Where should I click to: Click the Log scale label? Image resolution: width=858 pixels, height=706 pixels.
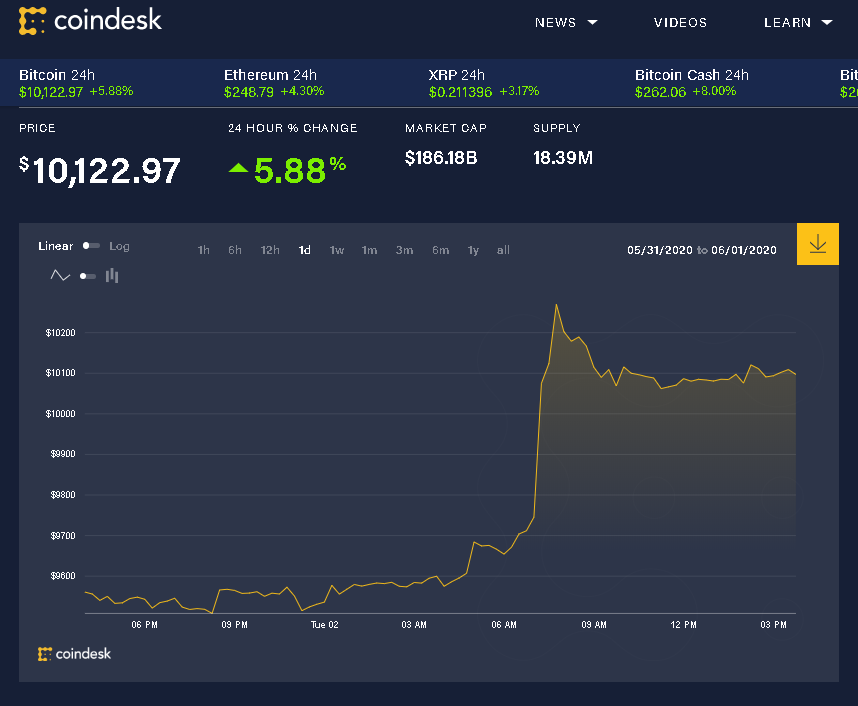[x=119, y=246]
